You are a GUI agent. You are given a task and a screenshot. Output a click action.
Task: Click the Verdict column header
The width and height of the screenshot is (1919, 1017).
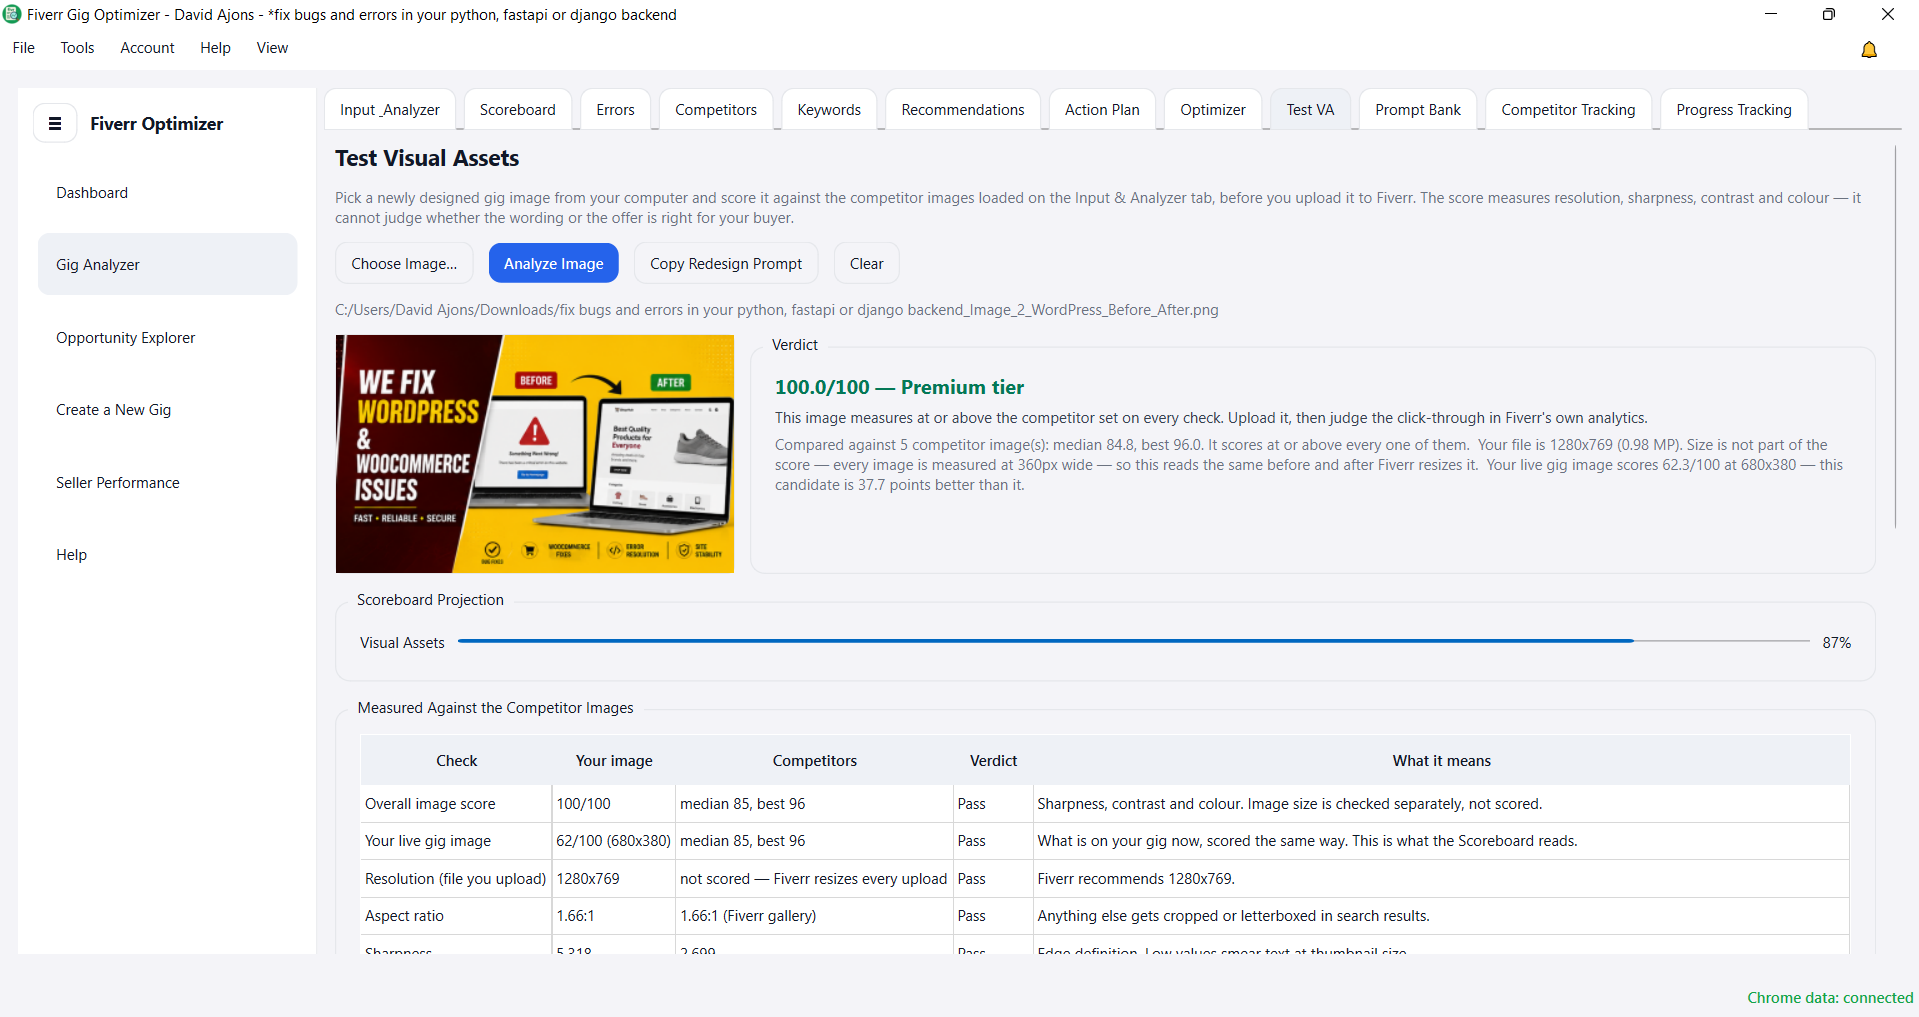point(993,761)
